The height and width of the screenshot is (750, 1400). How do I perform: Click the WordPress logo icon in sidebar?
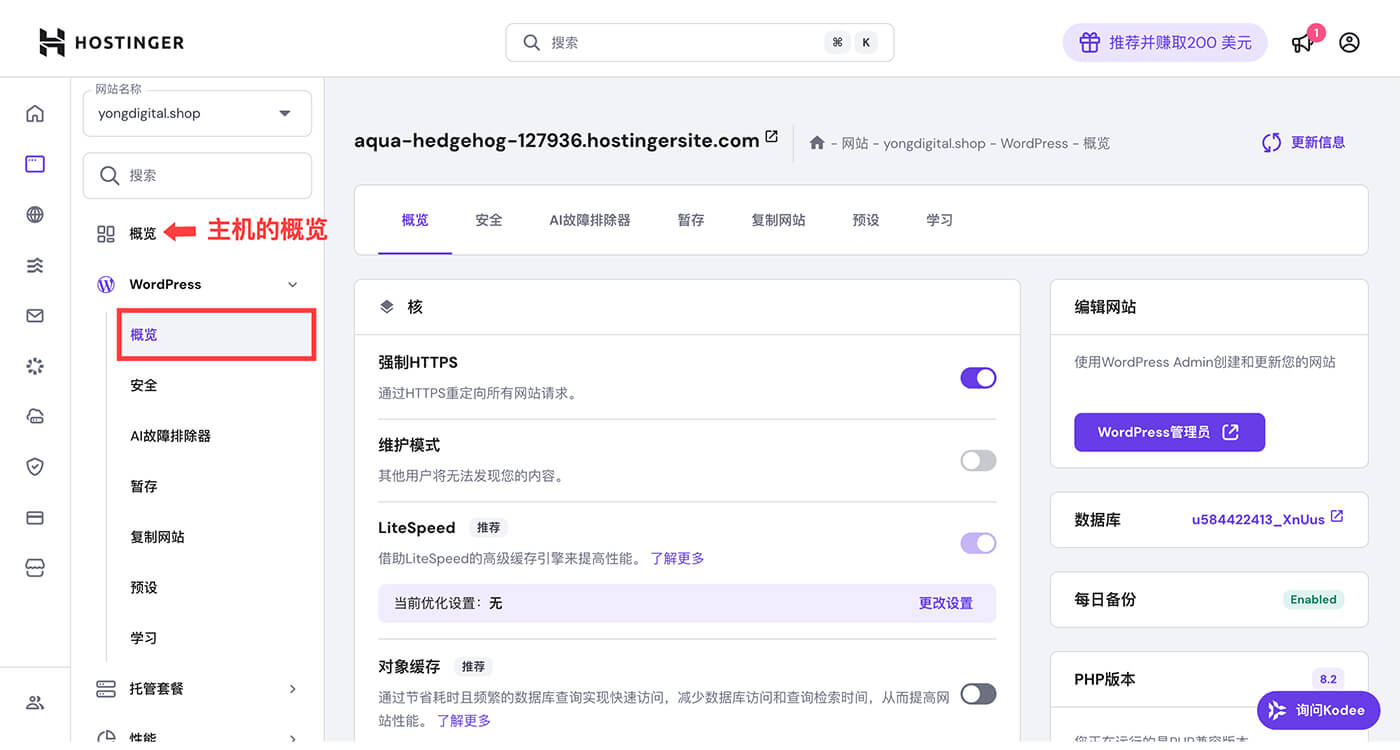[x=106, y=284]
